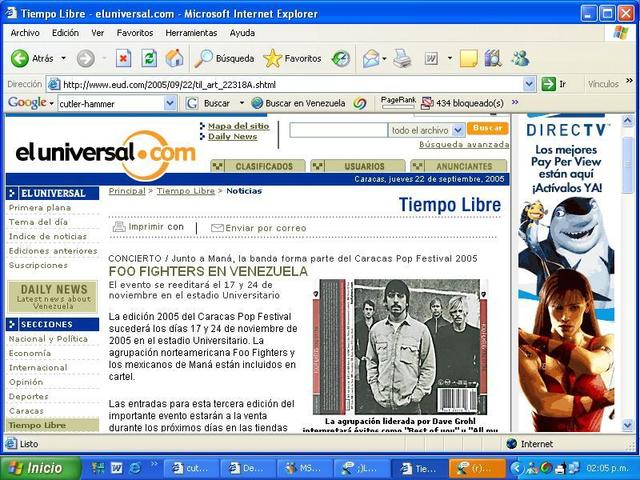
Task: Go to the Home page icon
Action: pos(174,58)
